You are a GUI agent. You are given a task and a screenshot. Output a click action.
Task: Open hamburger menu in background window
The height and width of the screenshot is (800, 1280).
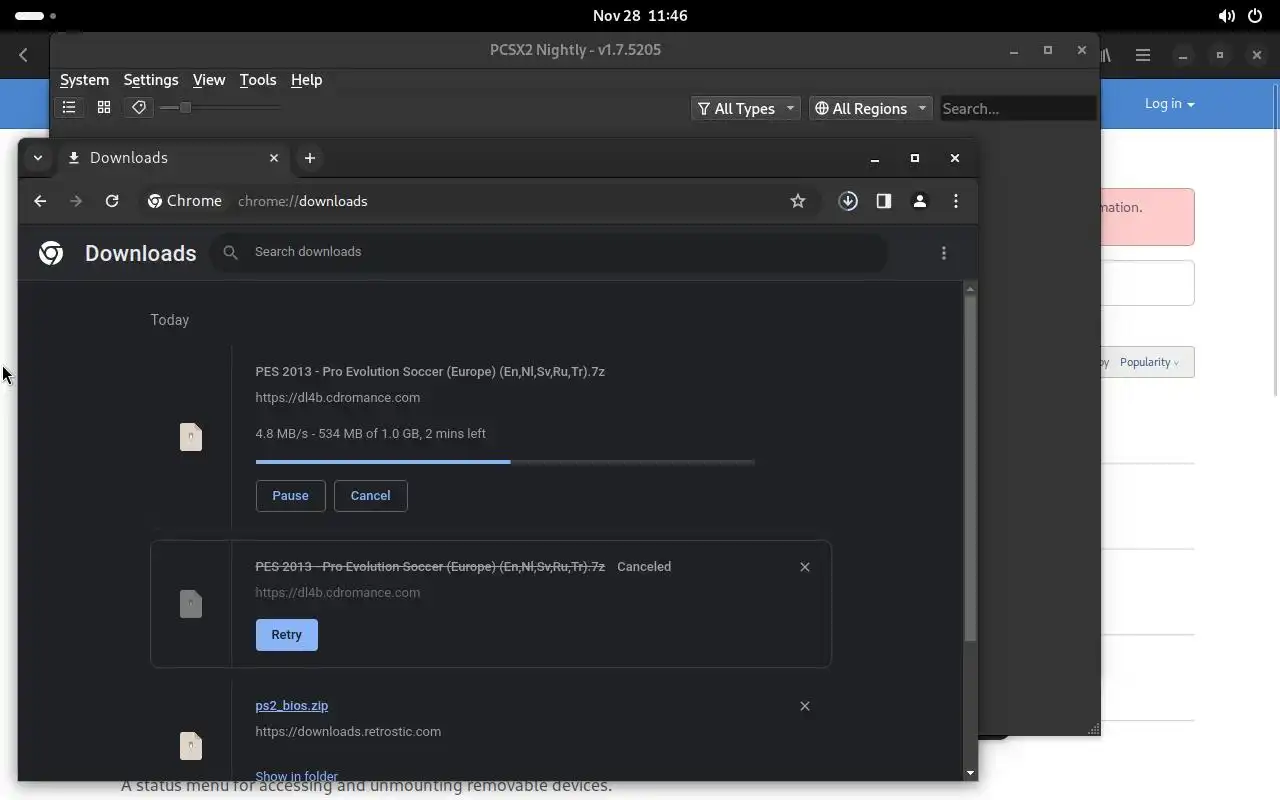pyautogui.click(x=1143, y=55)
